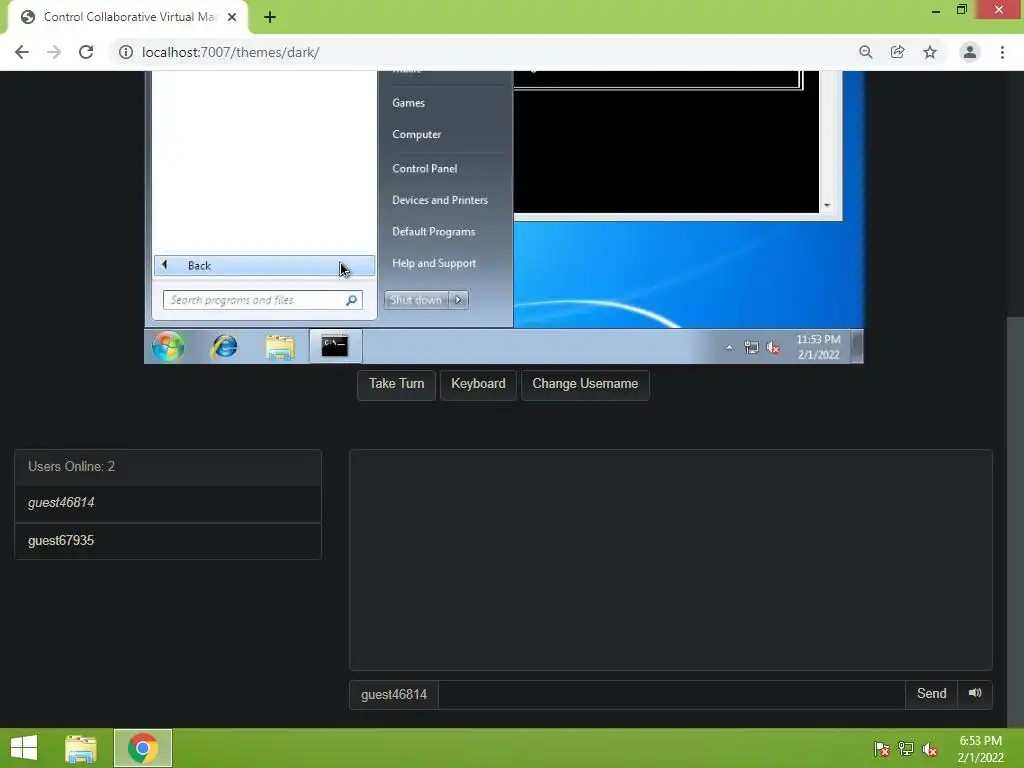This screenshot has width=1024, height=768.
Task: Reload the page in Chrome
Action: pos(86,52)
